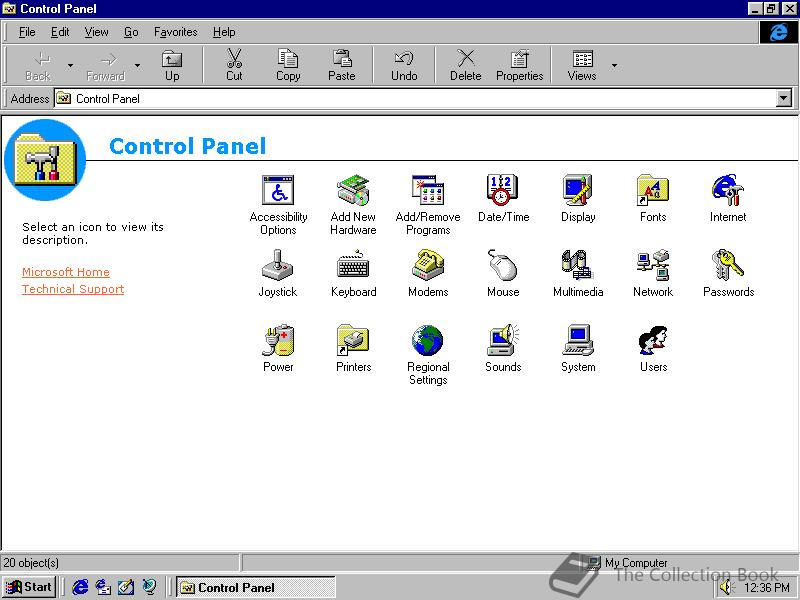Click the Start button
The height and width of the screenshot is (600, 800).
[x=29, y=587]
